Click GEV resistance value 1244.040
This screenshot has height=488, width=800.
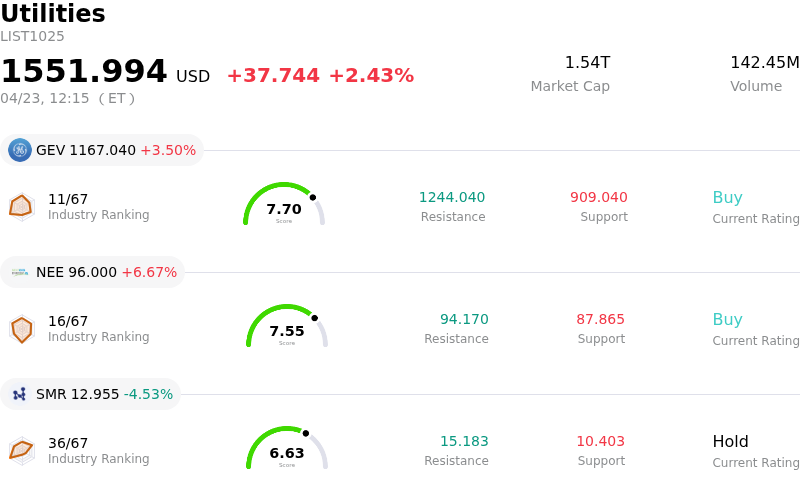pyautogui.click(x=452, y=198)
